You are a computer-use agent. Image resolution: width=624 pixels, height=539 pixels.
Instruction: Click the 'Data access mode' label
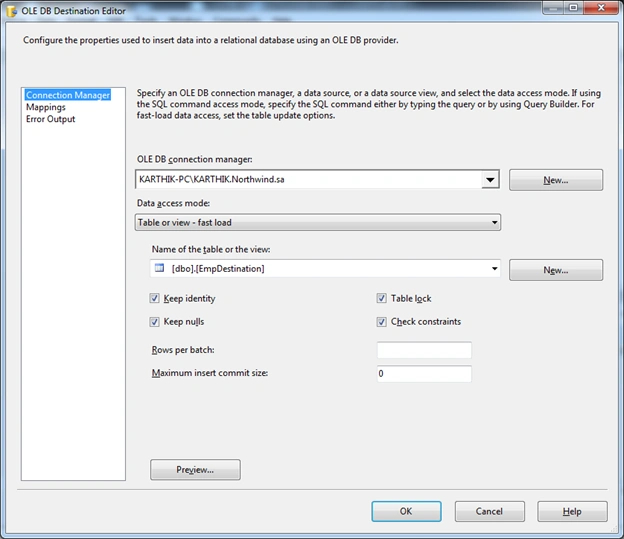[174, 203]
